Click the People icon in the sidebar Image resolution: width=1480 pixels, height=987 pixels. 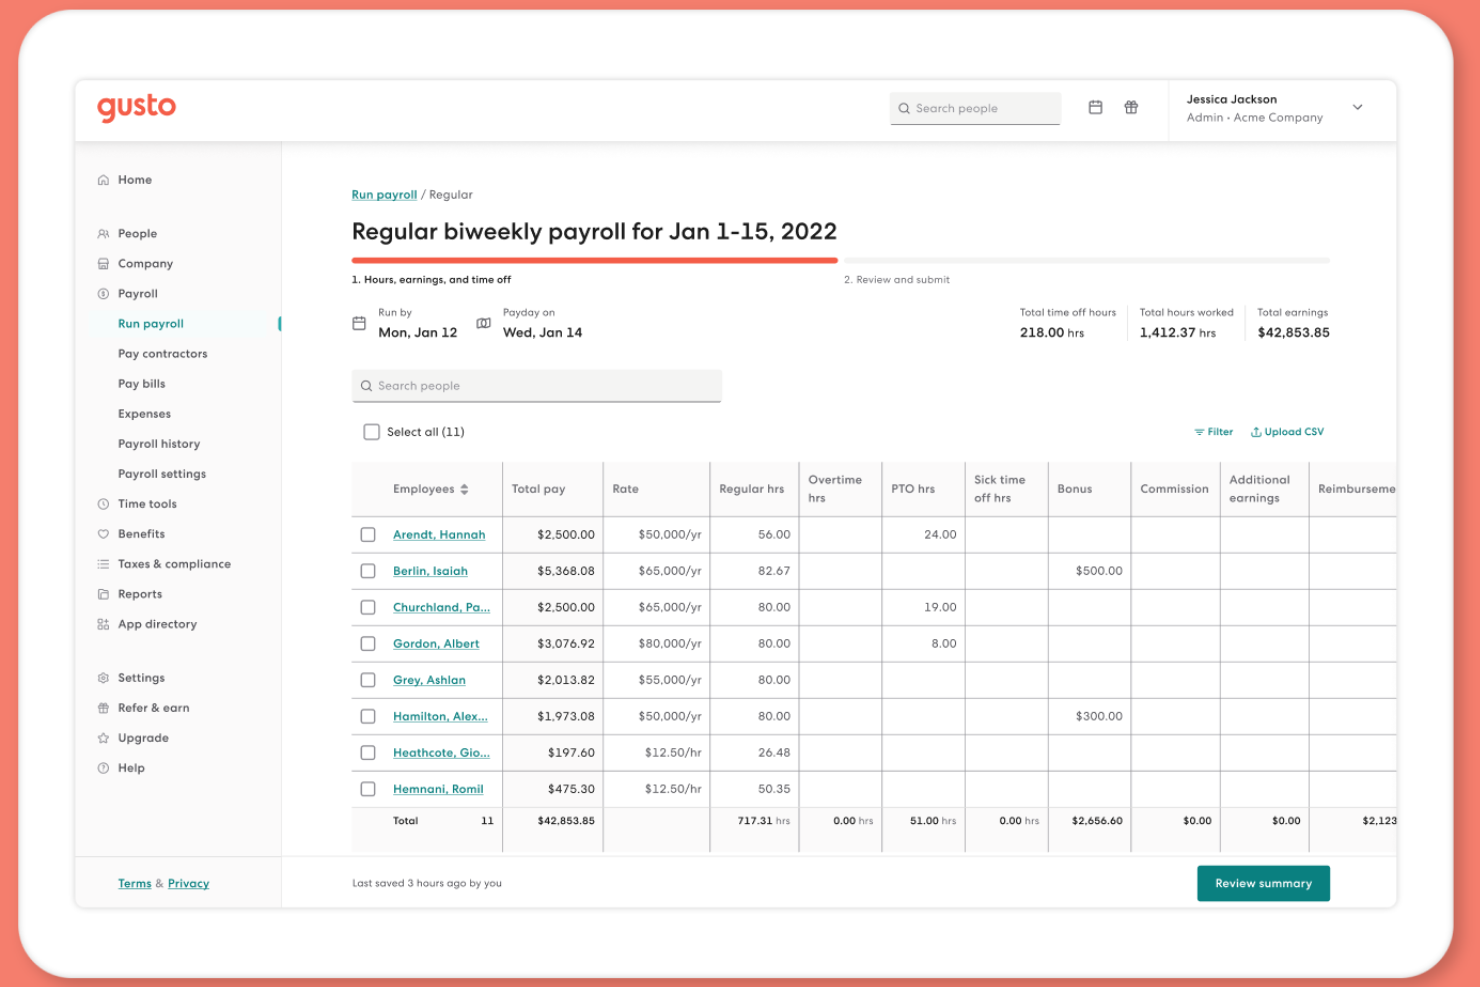click(x=104, y=233)
